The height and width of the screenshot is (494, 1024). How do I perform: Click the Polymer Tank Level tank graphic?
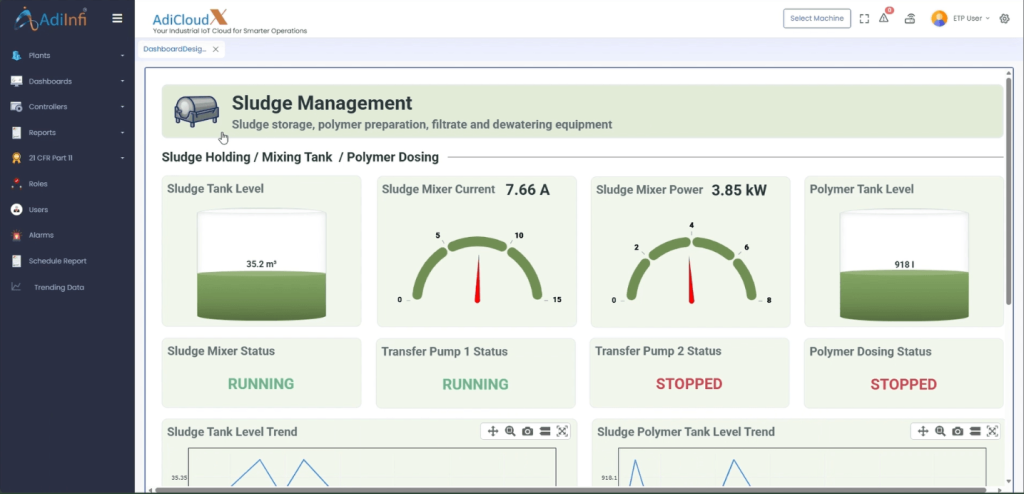[904, 265]
